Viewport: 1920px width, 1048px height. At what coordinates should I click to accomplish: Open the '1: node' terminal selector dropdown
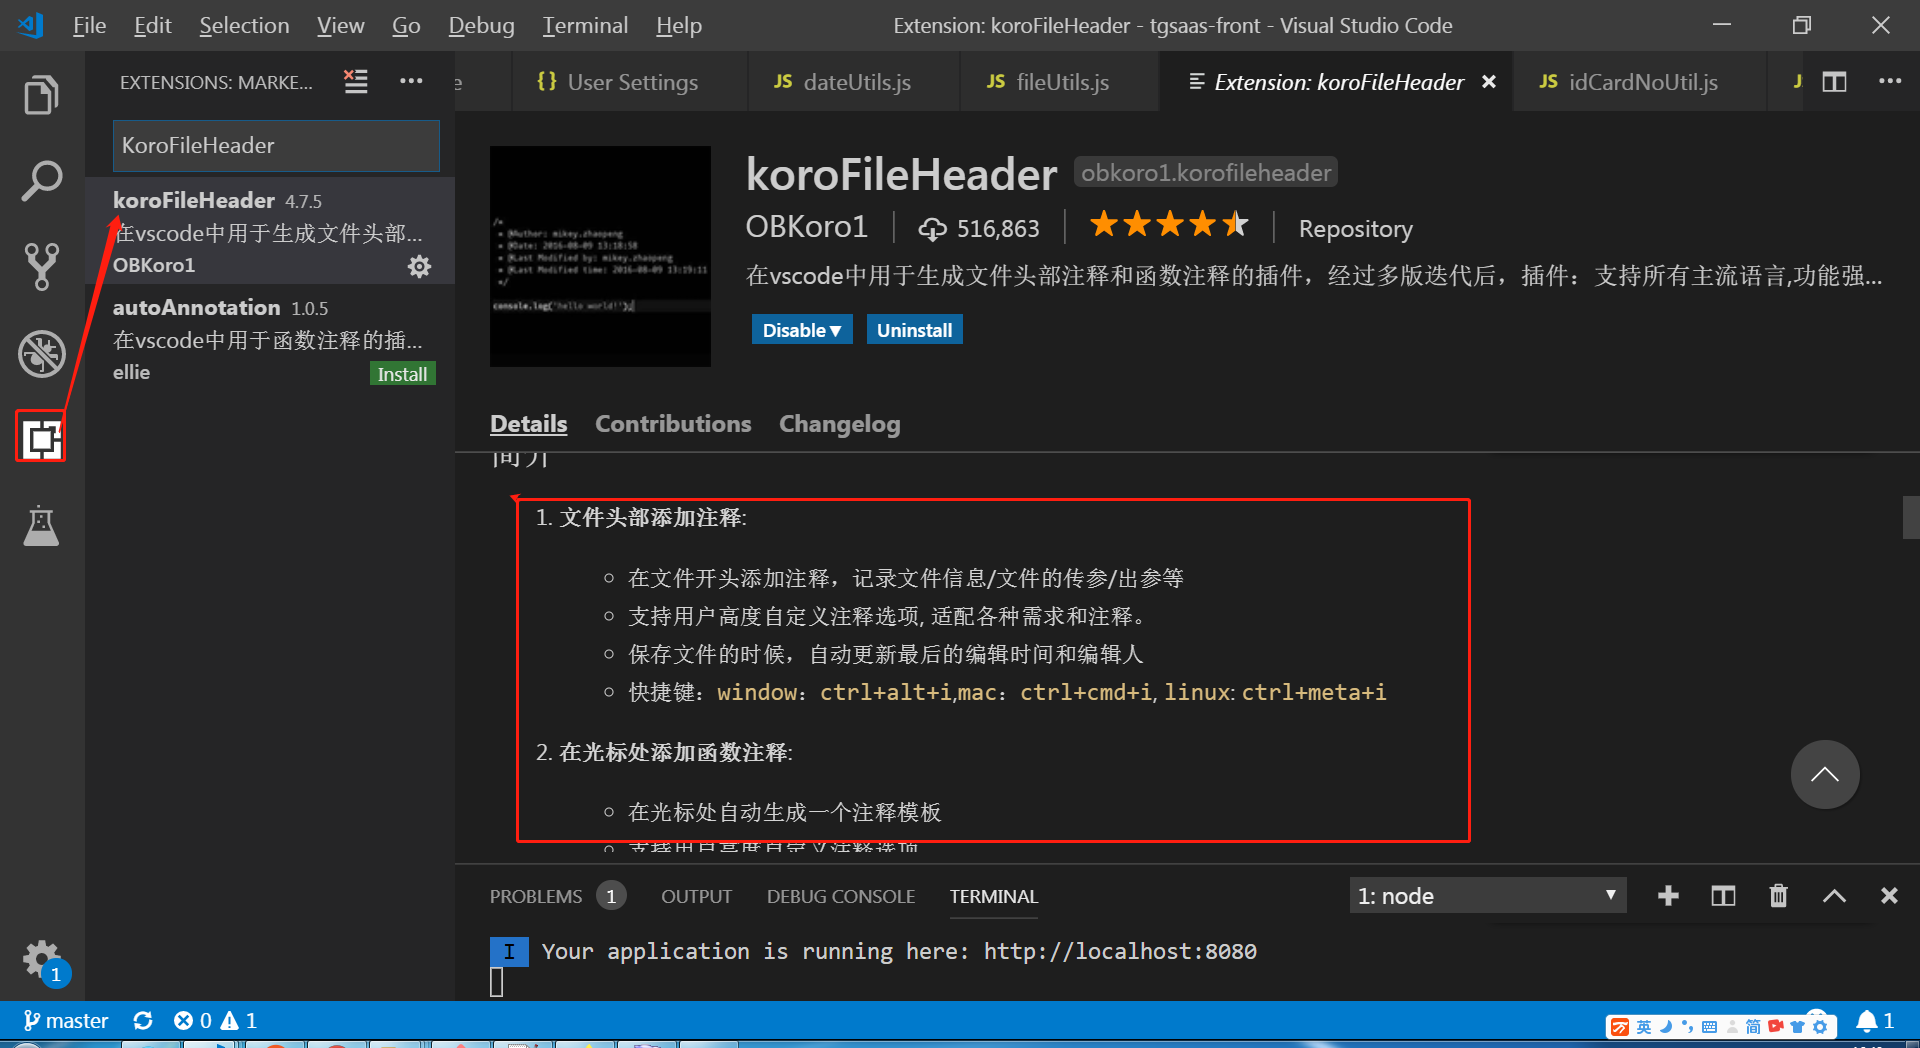[1487, 895]
